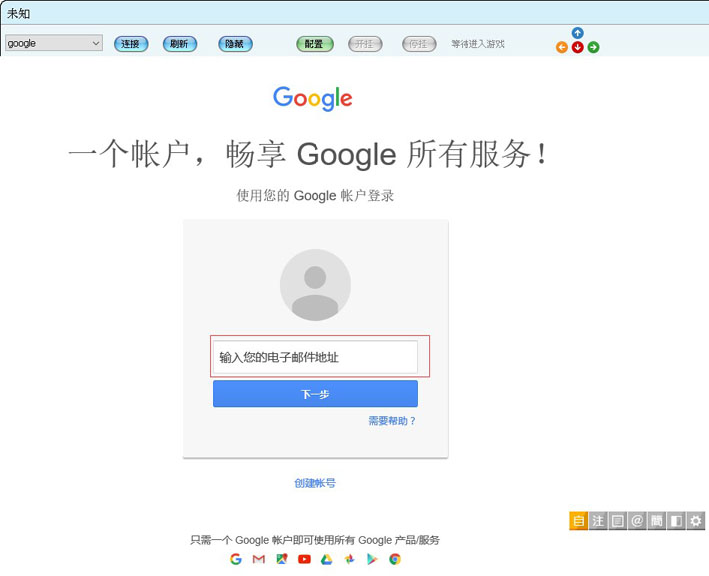
Task: Focus the email address input field
Action: [315, 357]
